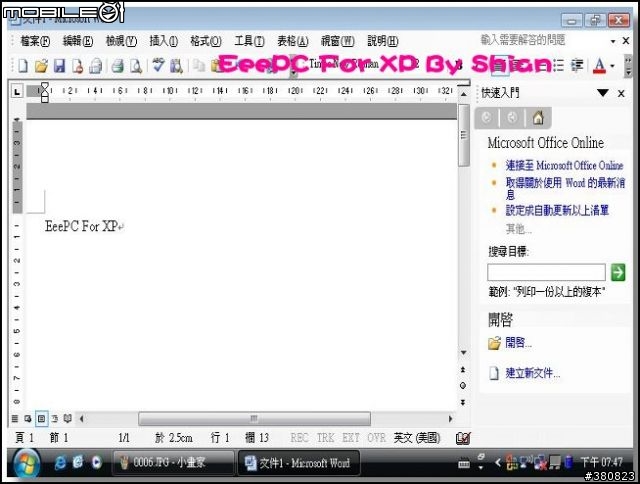
Task: Click the tab stop selector L box on ruler
Action: coord(16,92)
